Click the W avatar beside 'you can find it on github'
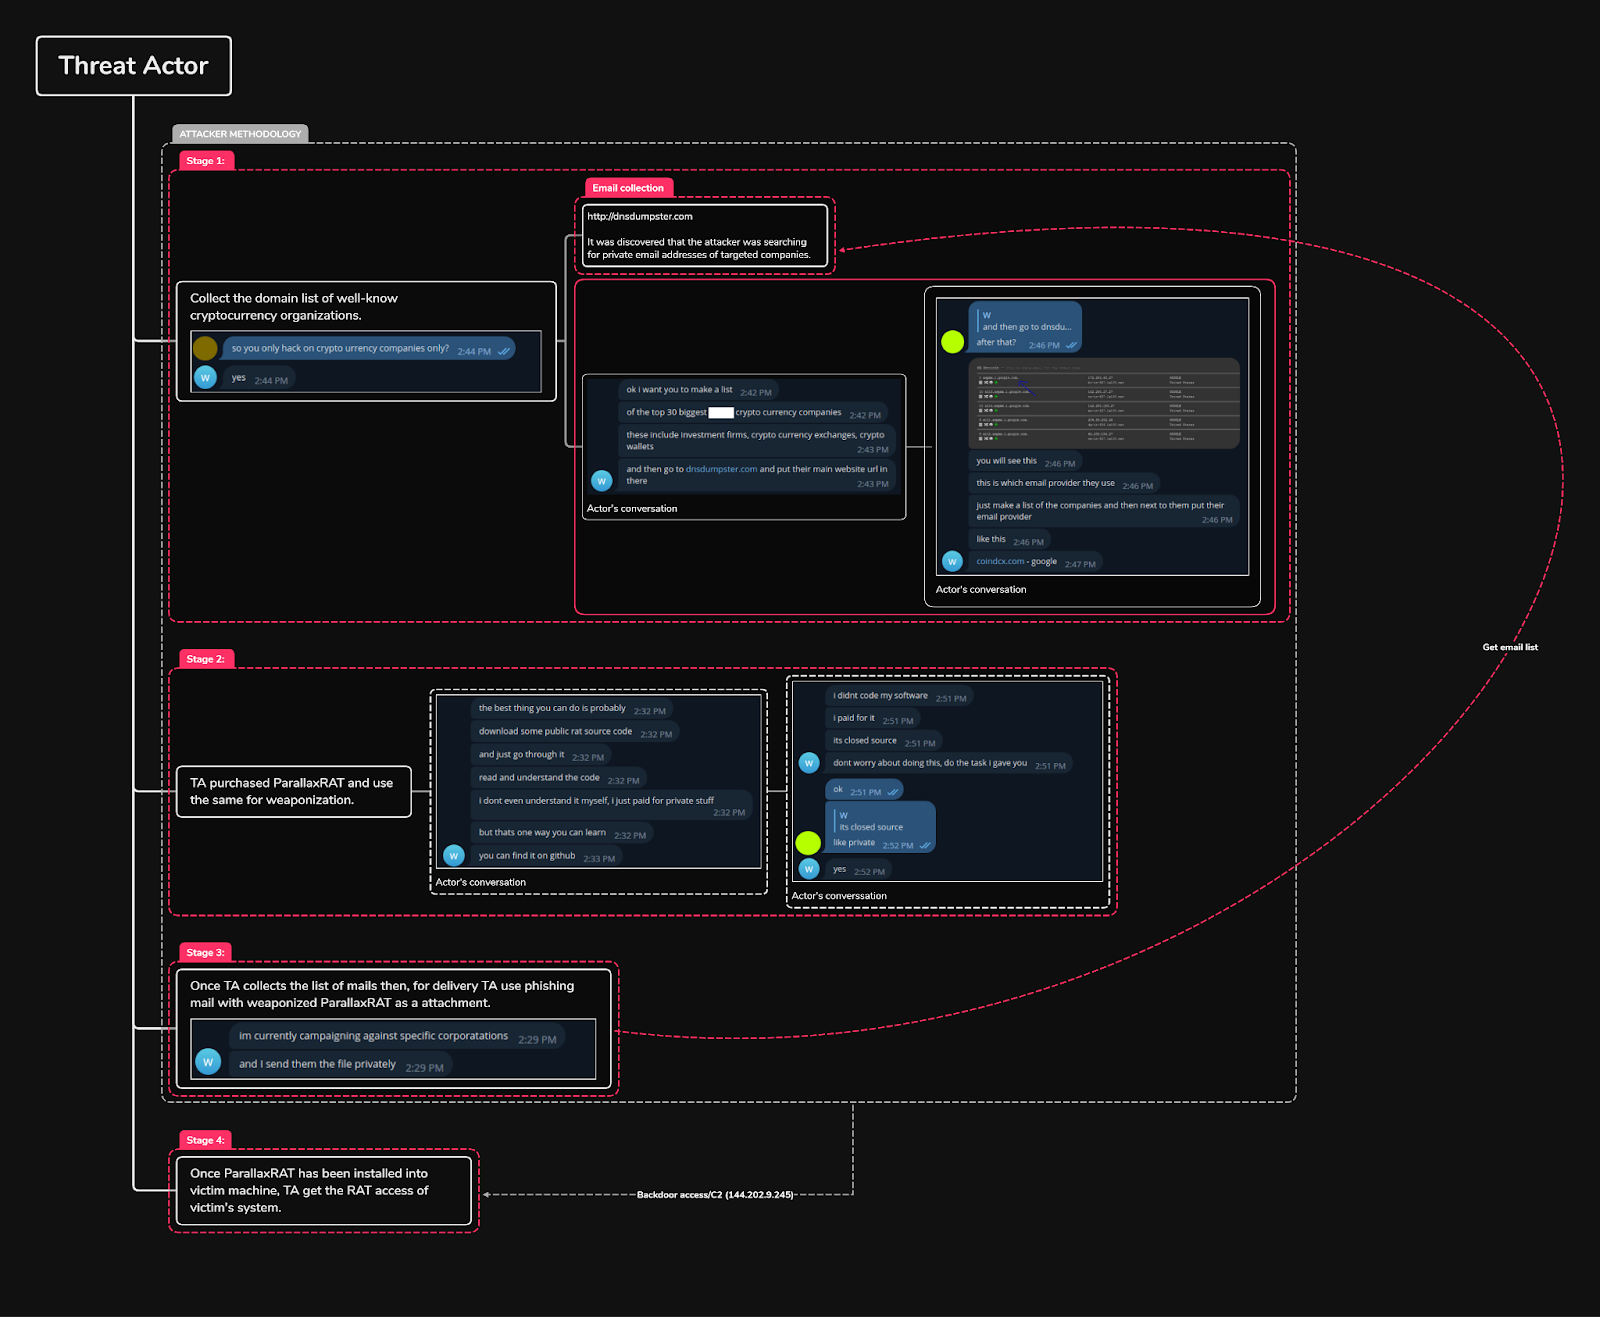This screenshot has height=1317, width=1600. 454,856
